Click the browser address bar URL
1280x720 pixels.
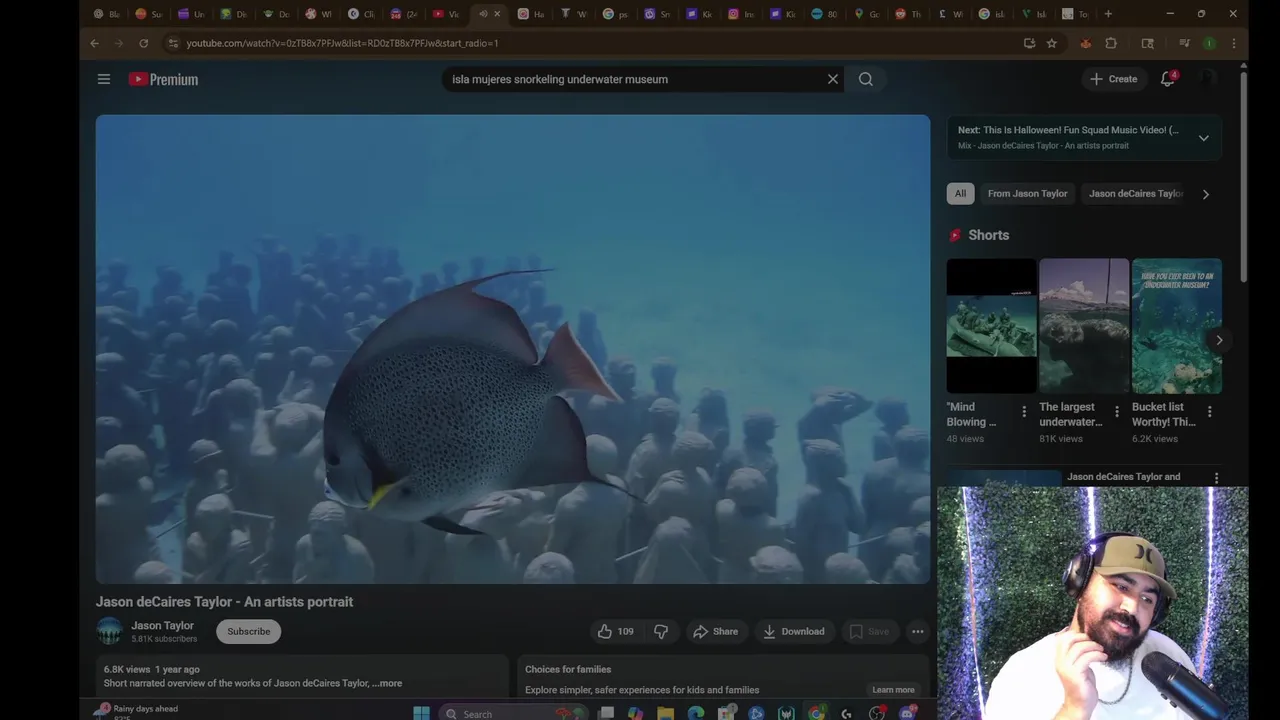coord(342,43)
